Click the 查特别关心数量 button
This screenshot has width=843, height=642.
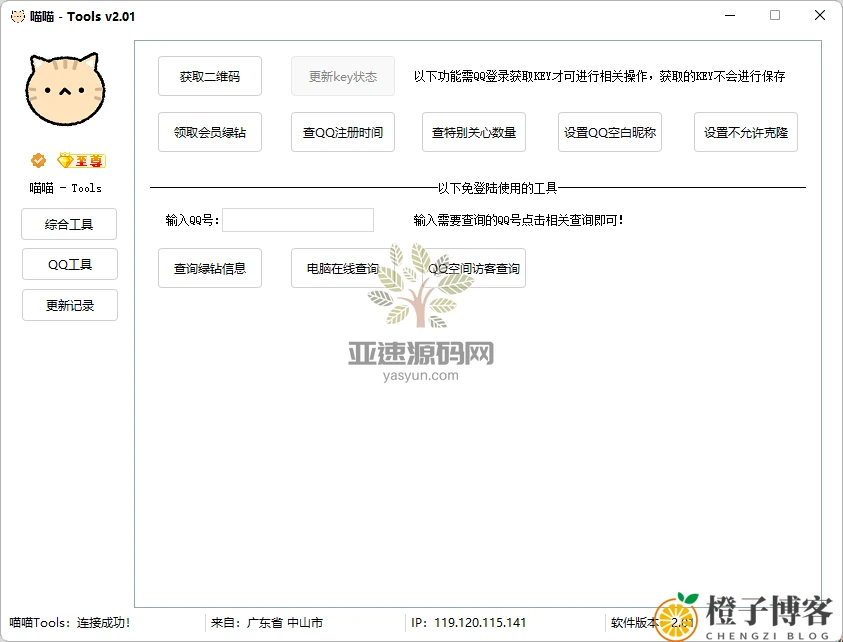pyautogui.click(x=474, y=132)
